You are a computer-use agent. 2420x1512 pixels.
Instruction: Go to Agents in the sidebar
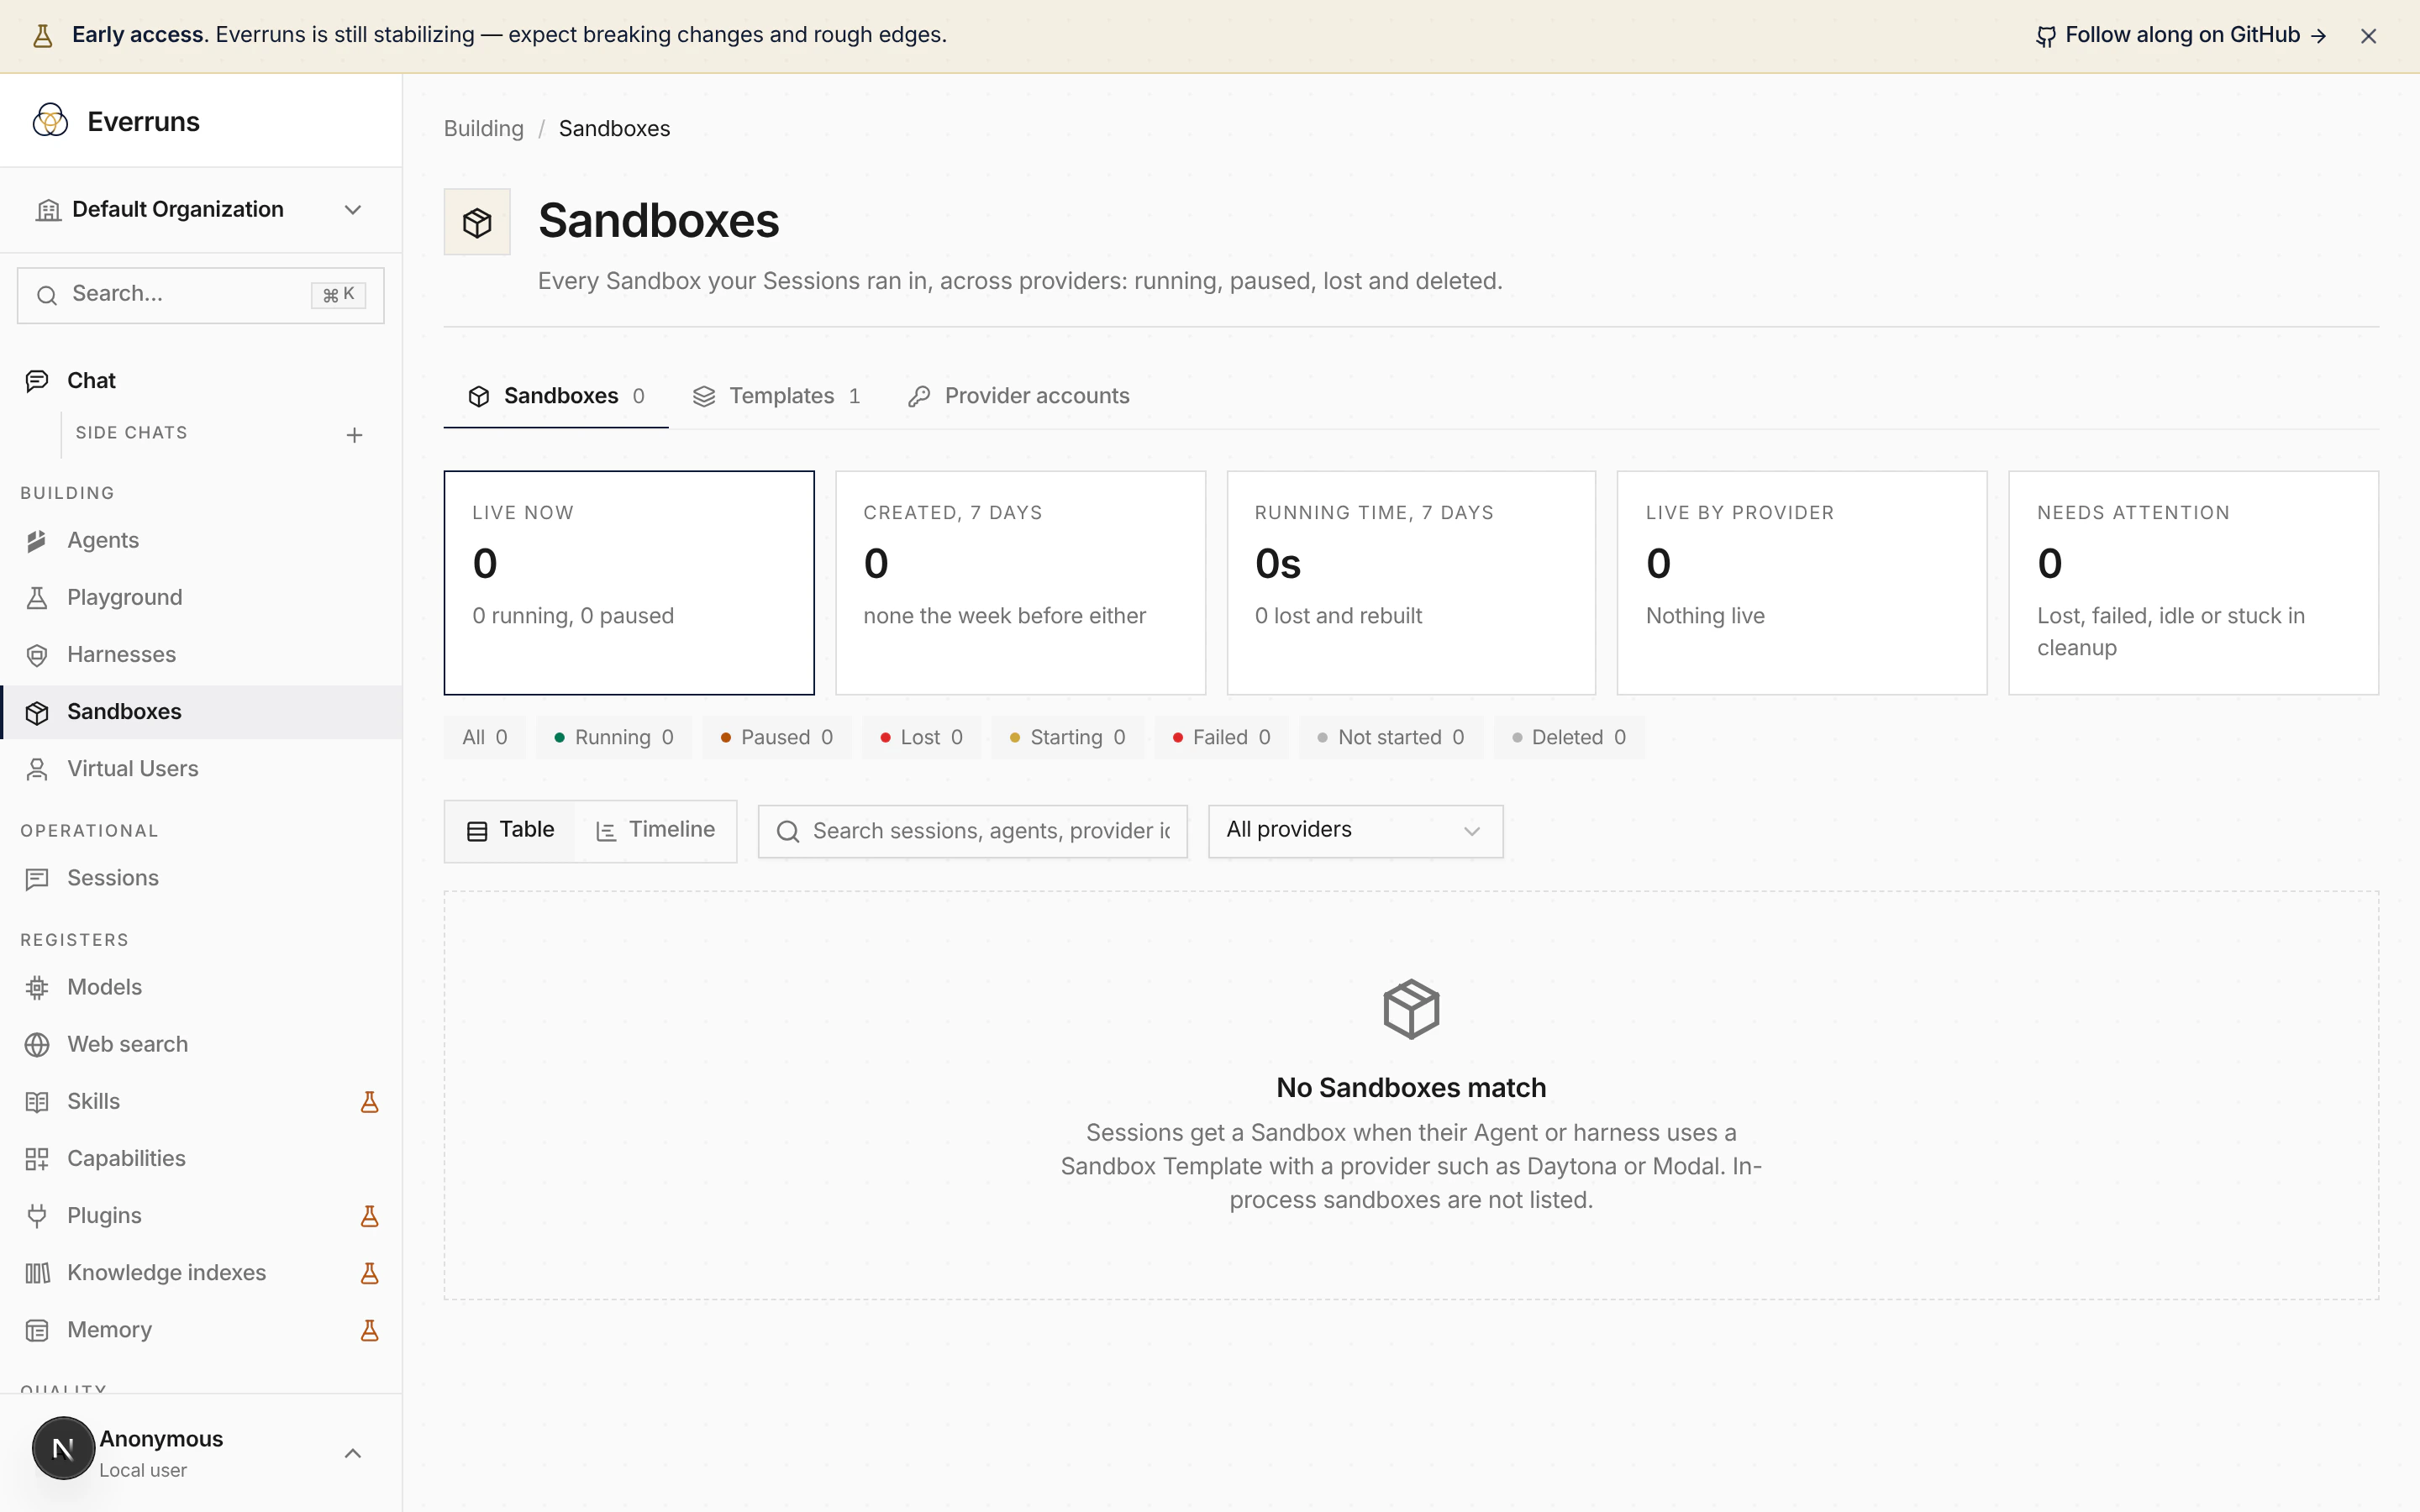200,541
